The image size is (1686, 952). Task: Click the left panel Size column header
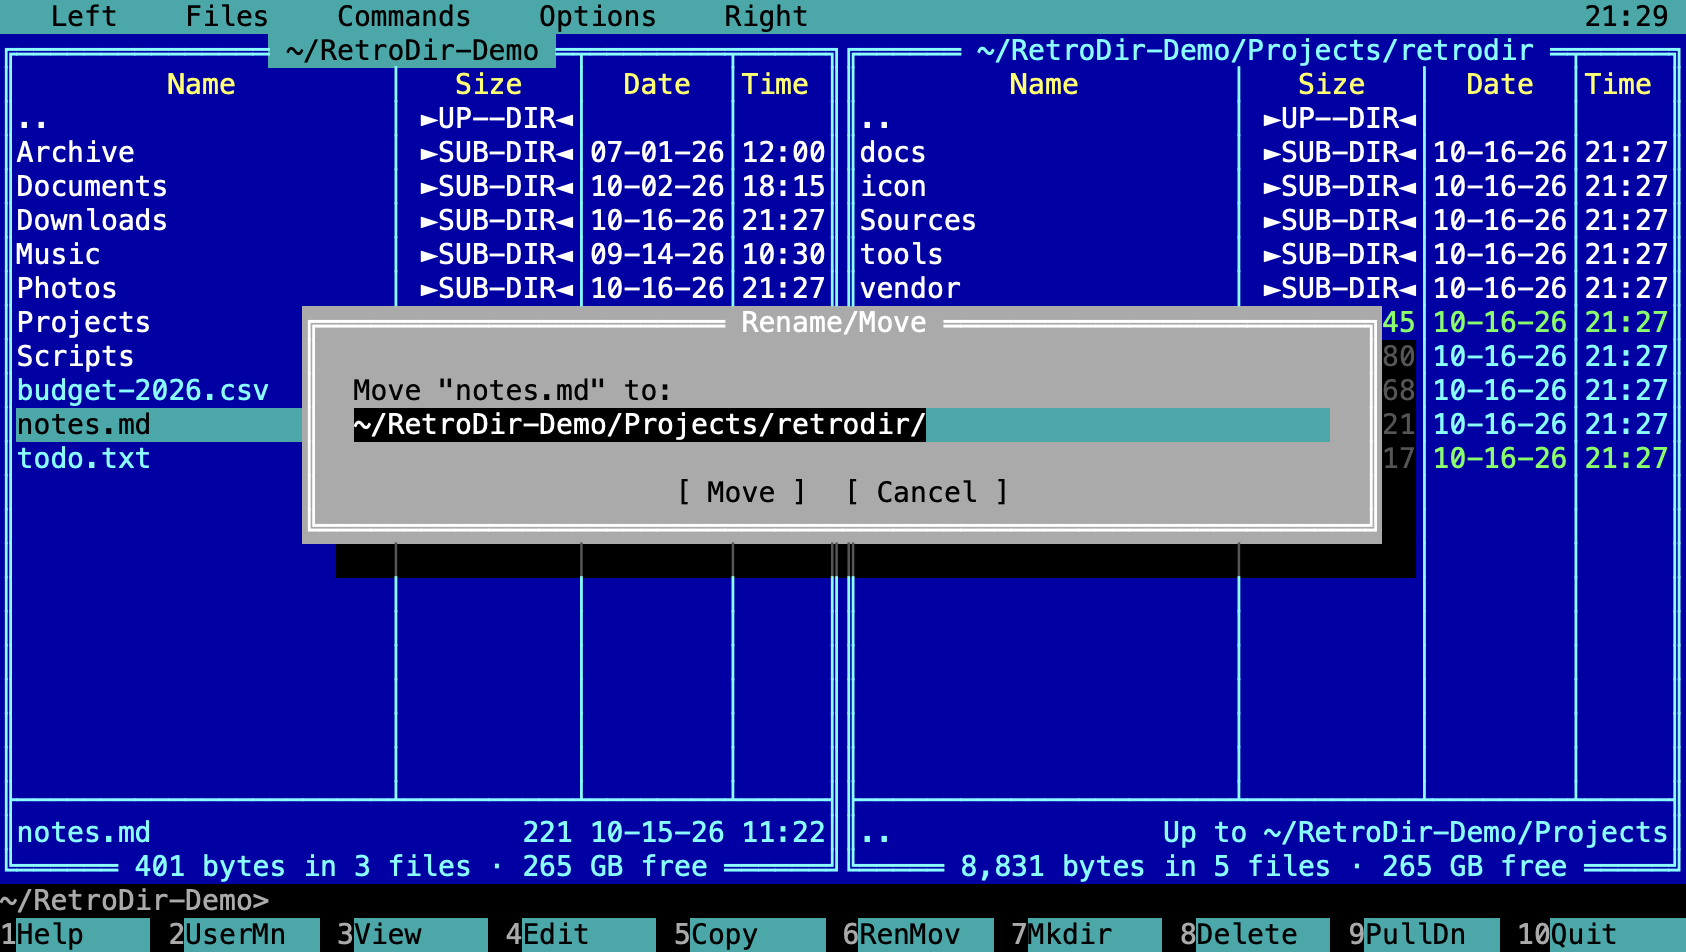pos(488,84)
